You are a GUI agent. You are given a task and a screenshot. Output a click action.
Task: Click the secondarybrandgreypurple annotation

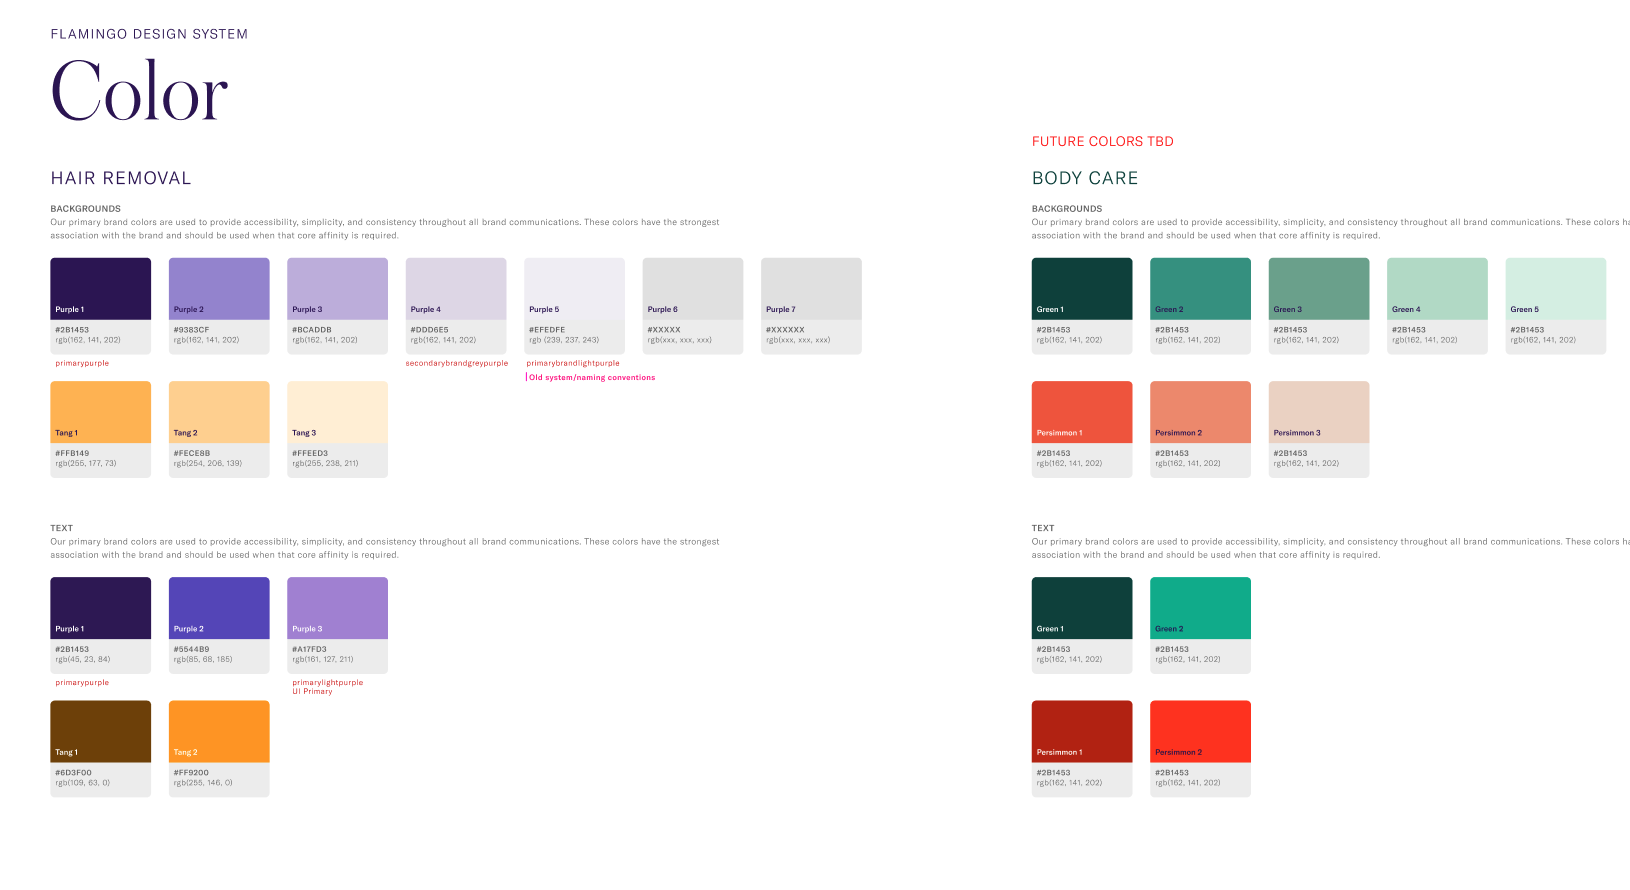click(x=457, y=363)
